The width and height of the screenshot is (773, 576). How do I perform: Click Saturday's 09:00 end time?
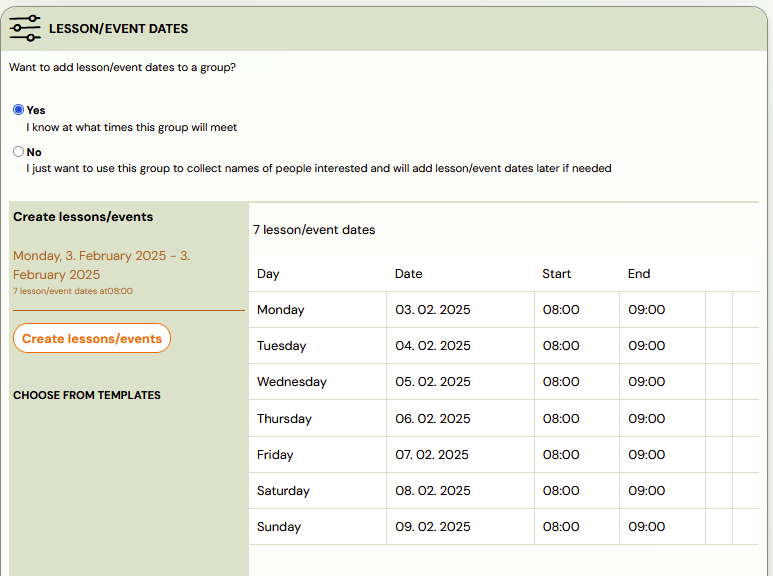[646, 491]
